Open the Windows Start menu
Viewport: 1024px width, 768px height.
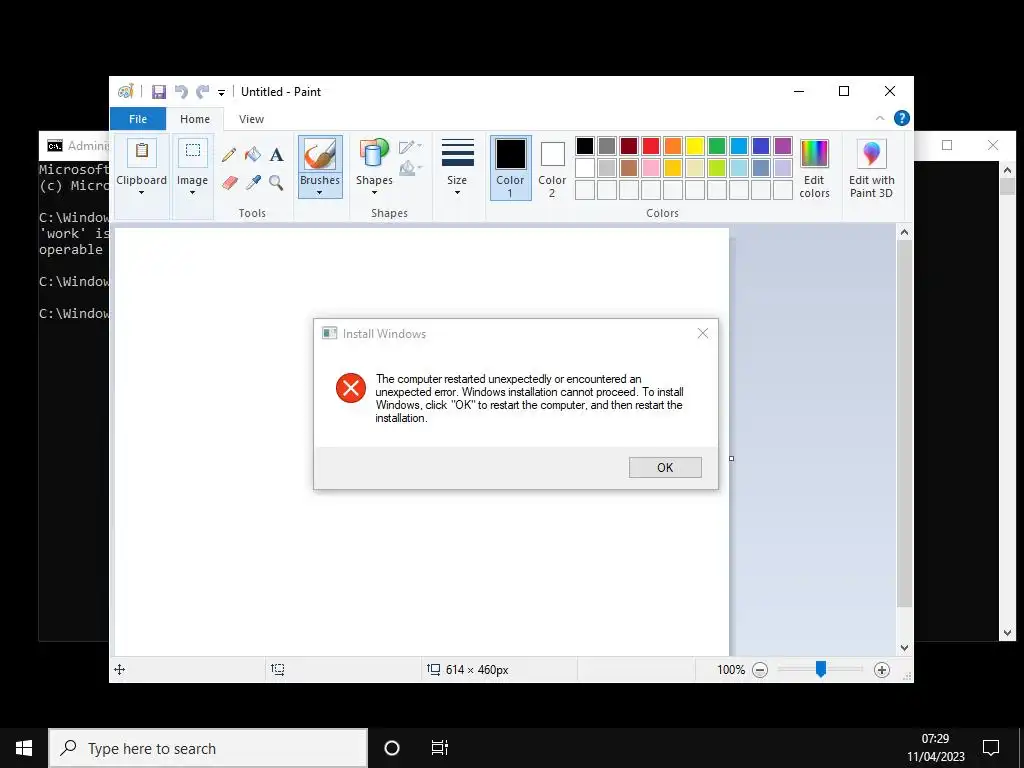(24, 748)
